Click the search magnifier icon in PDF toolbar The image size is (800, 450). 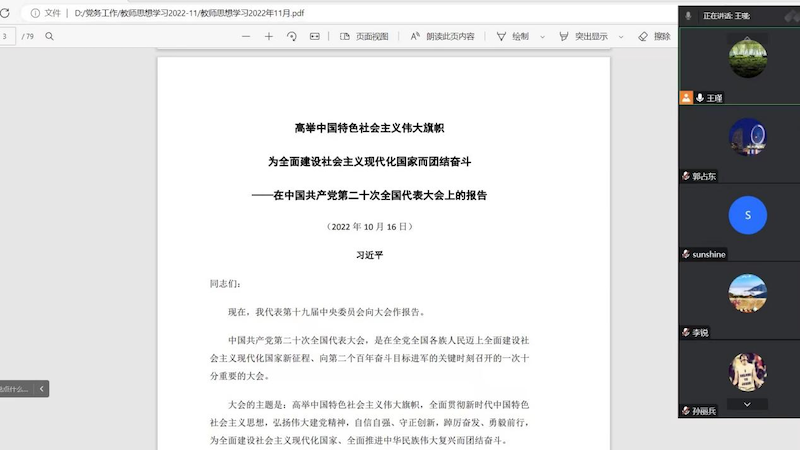[49, 36]
